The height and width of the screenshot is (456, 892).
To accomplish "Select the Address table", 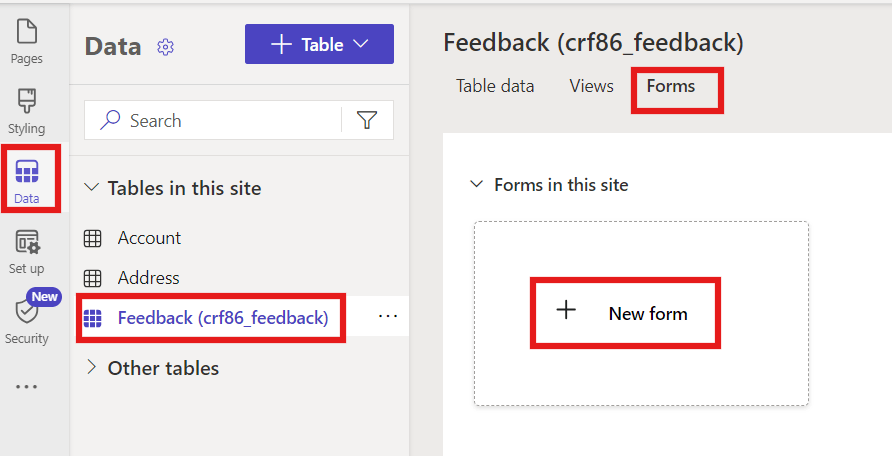I will pos(148,278).
